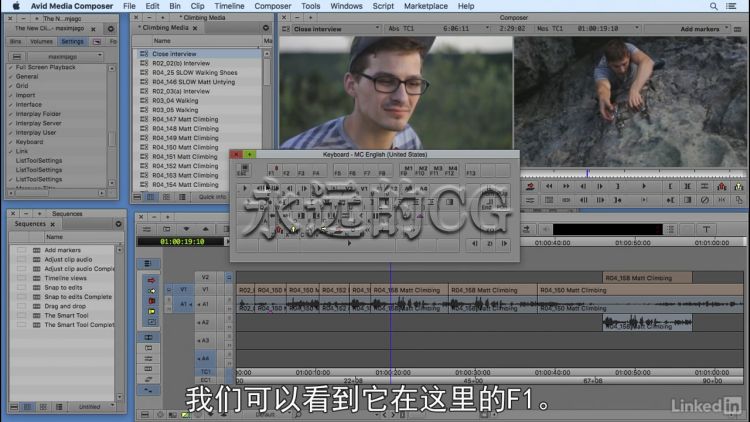
Task: Select red Lift/Overwrite segment arrow in Smart Tool
Action: 151,280
